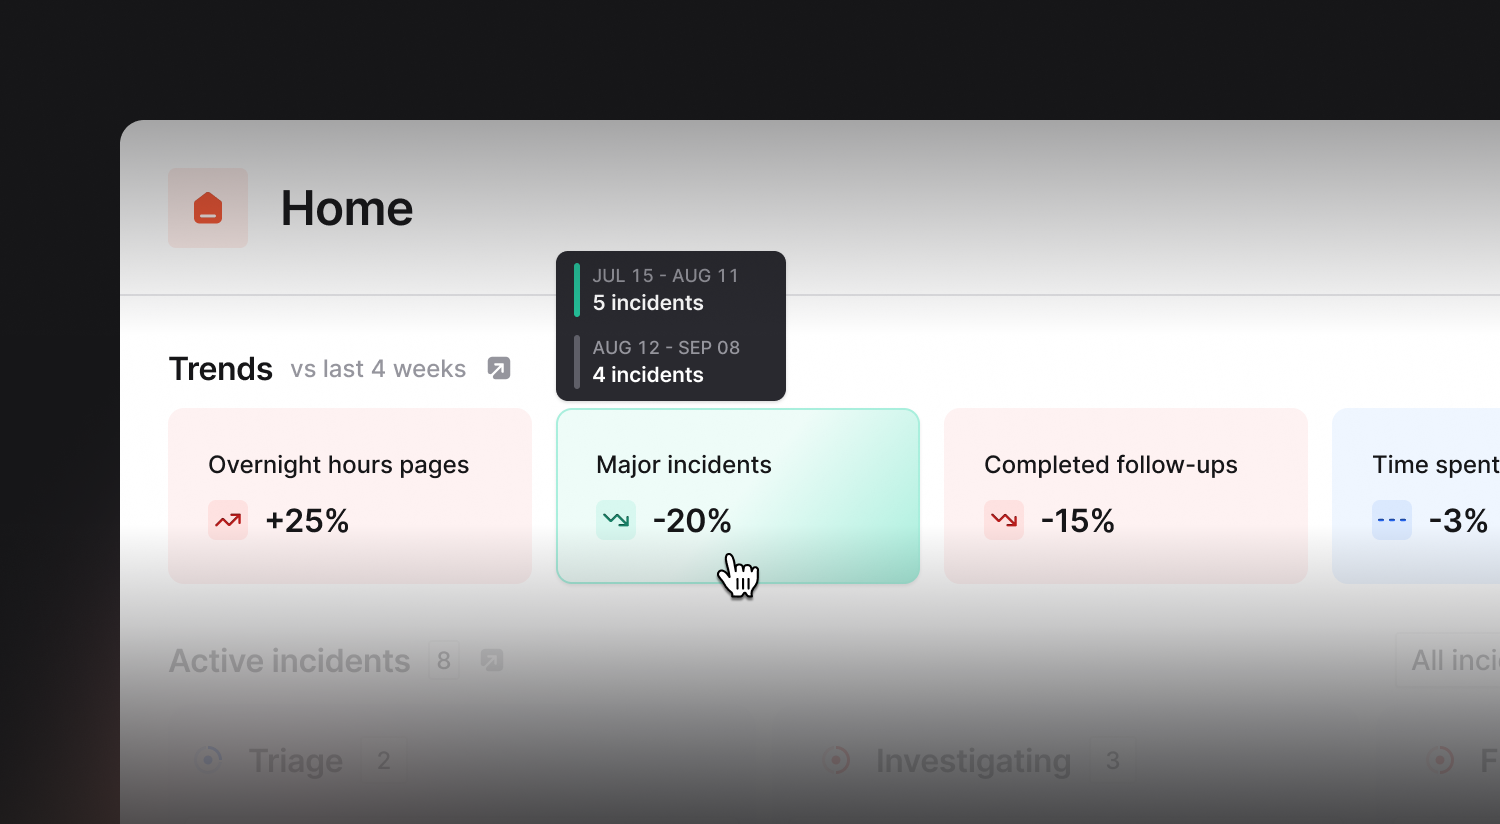Click the Triage status circle icon
This screenshot has height=824, width=1500.
[208, 760]
